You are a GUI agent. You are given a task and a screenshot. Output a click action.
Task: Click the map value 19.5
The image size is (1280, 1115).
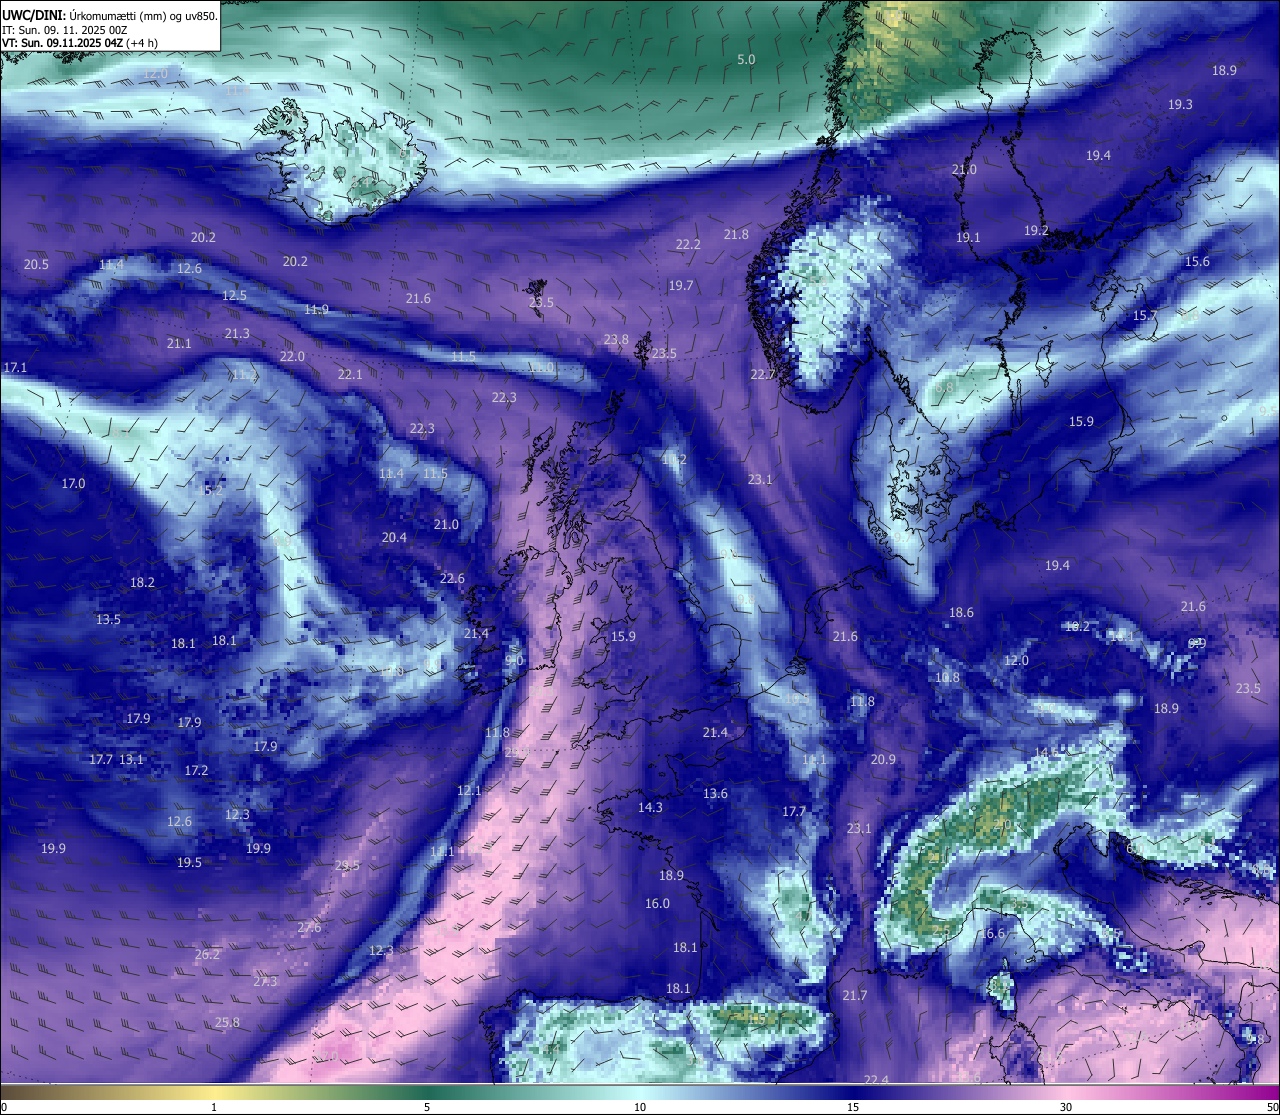tap(189, 862)
